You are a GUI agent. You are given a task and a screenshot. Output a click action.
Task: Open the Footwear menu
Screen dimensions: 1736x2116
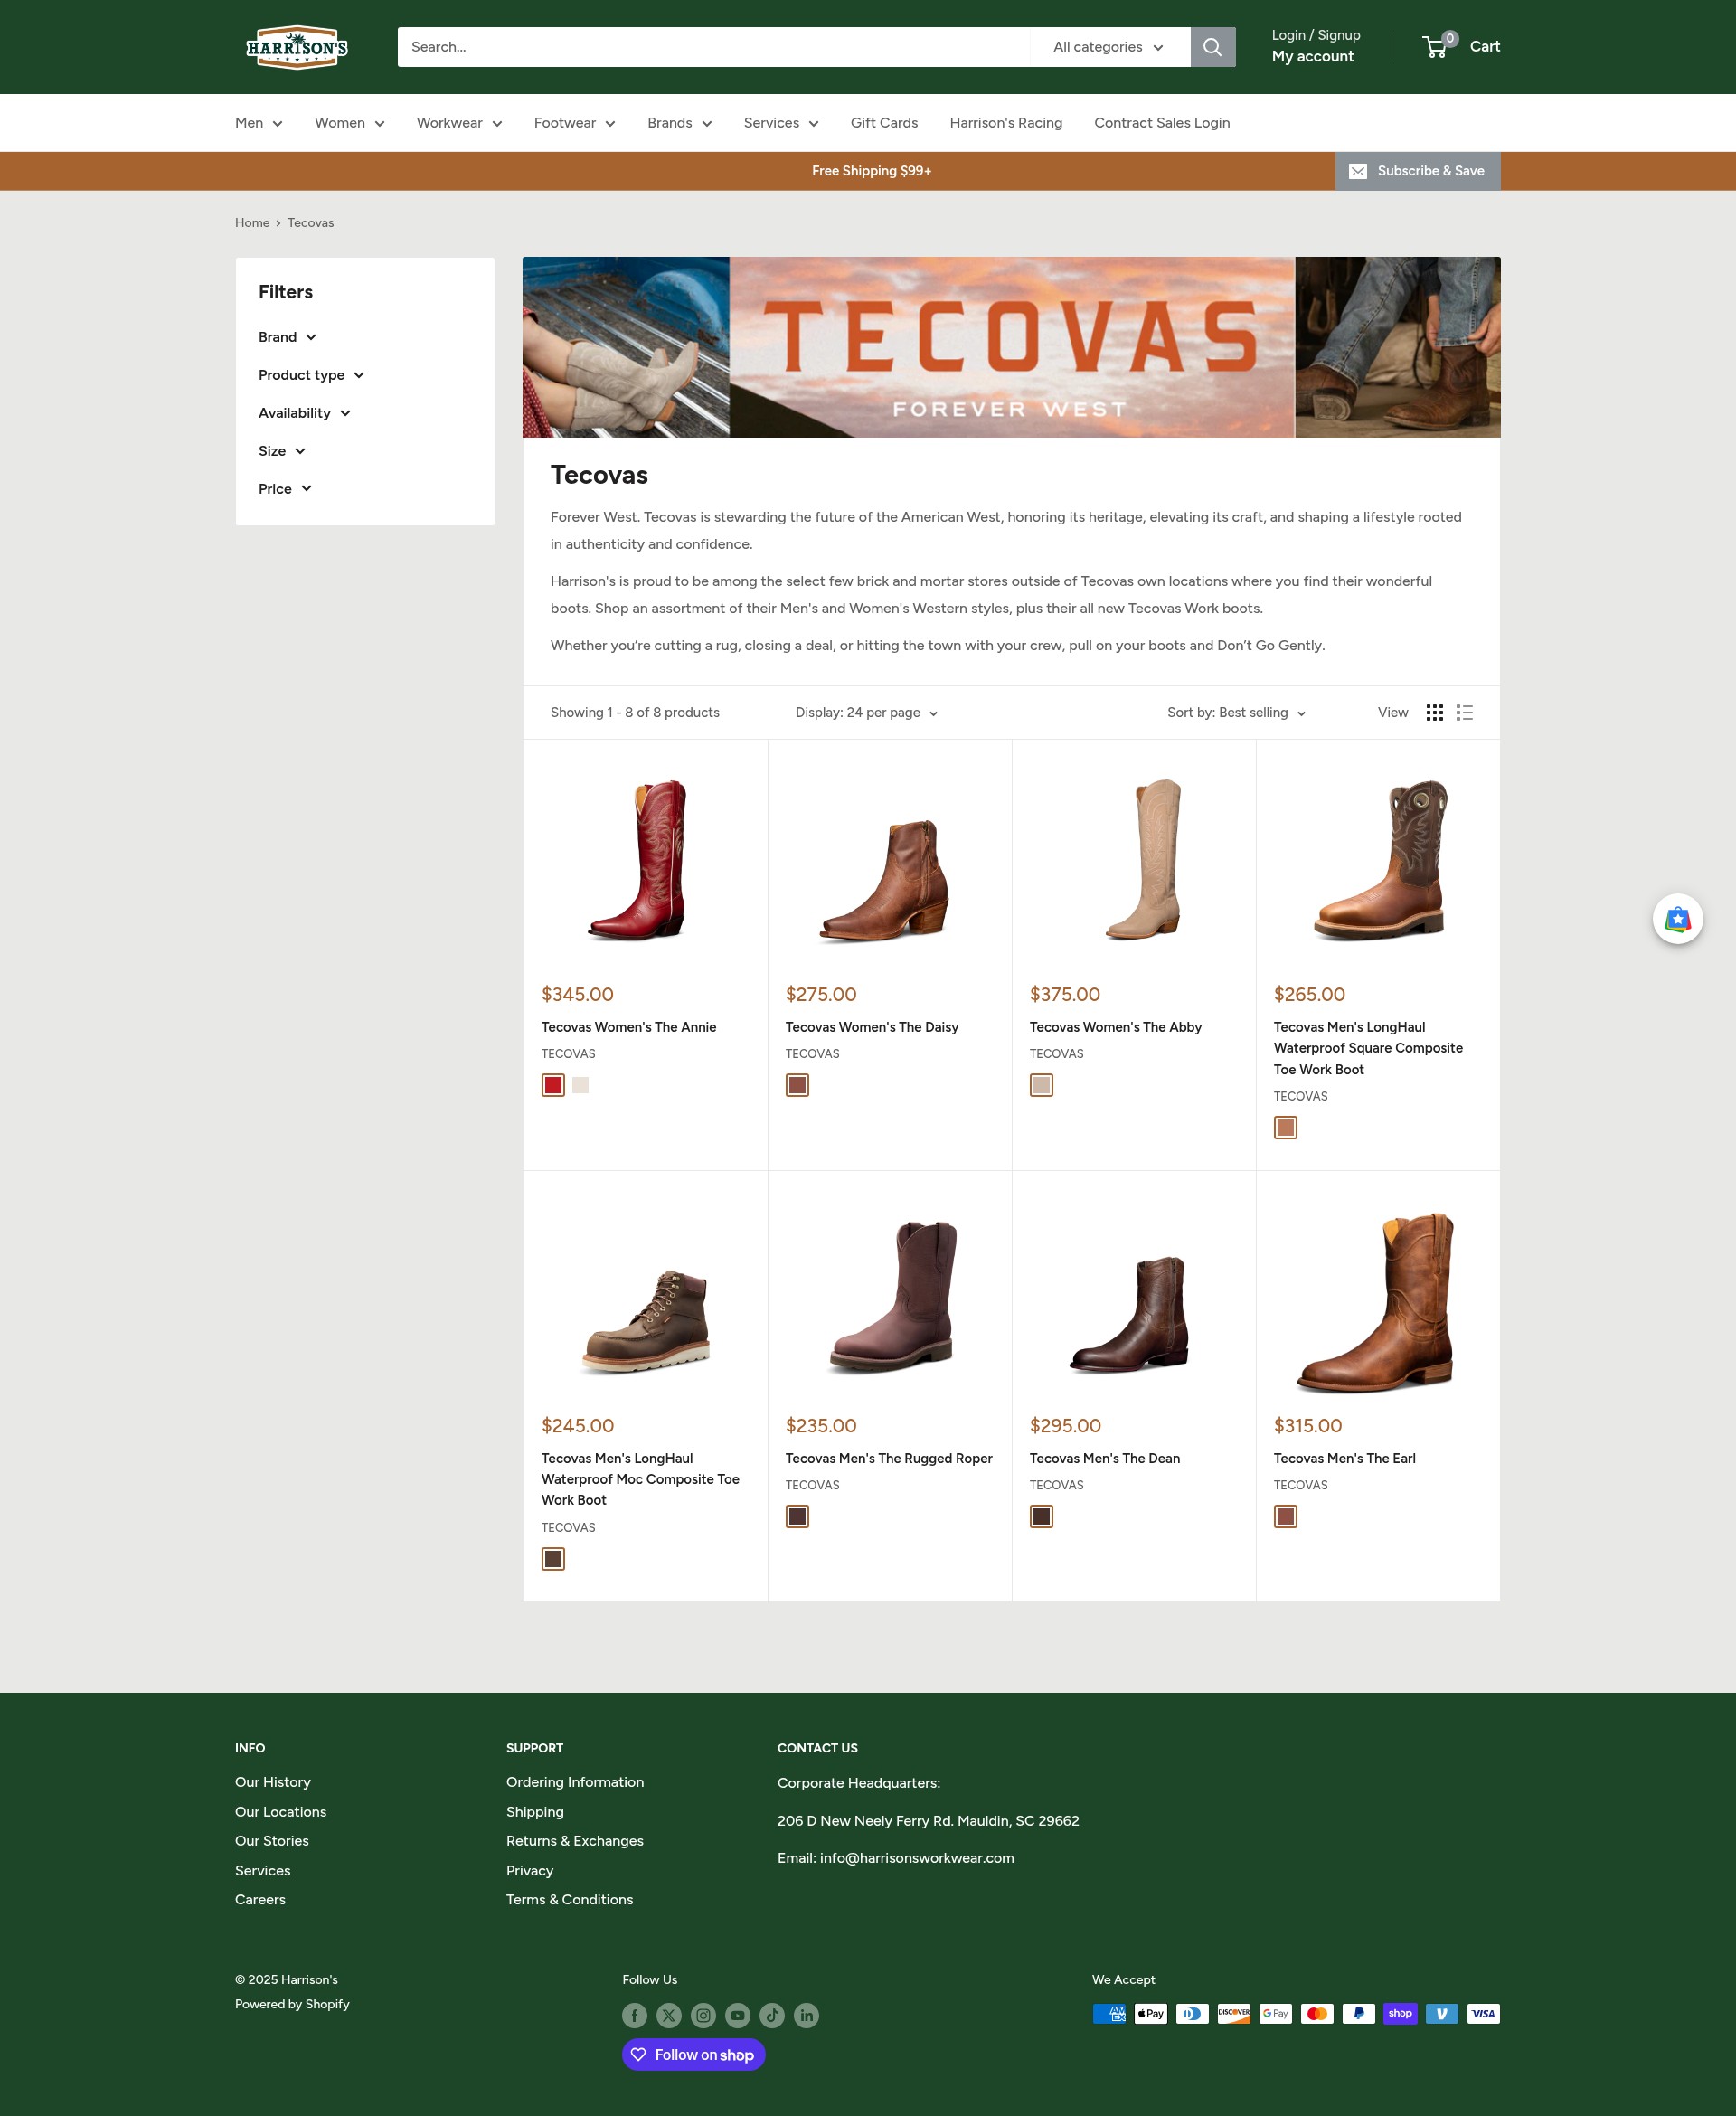click(574, 123)
